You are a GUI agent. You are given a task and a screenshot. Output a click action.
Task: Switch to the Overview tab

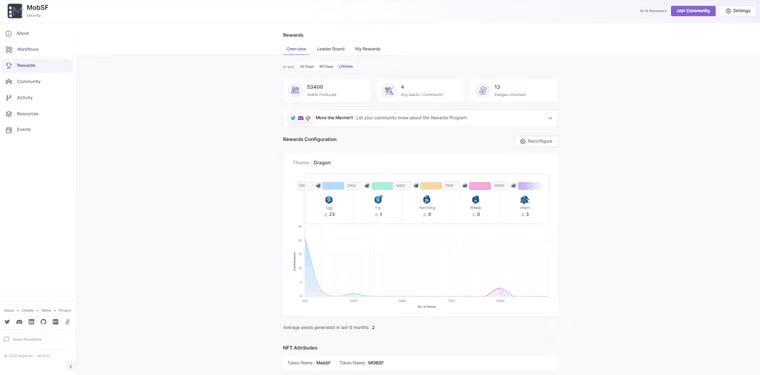click(x=296, y=49)
